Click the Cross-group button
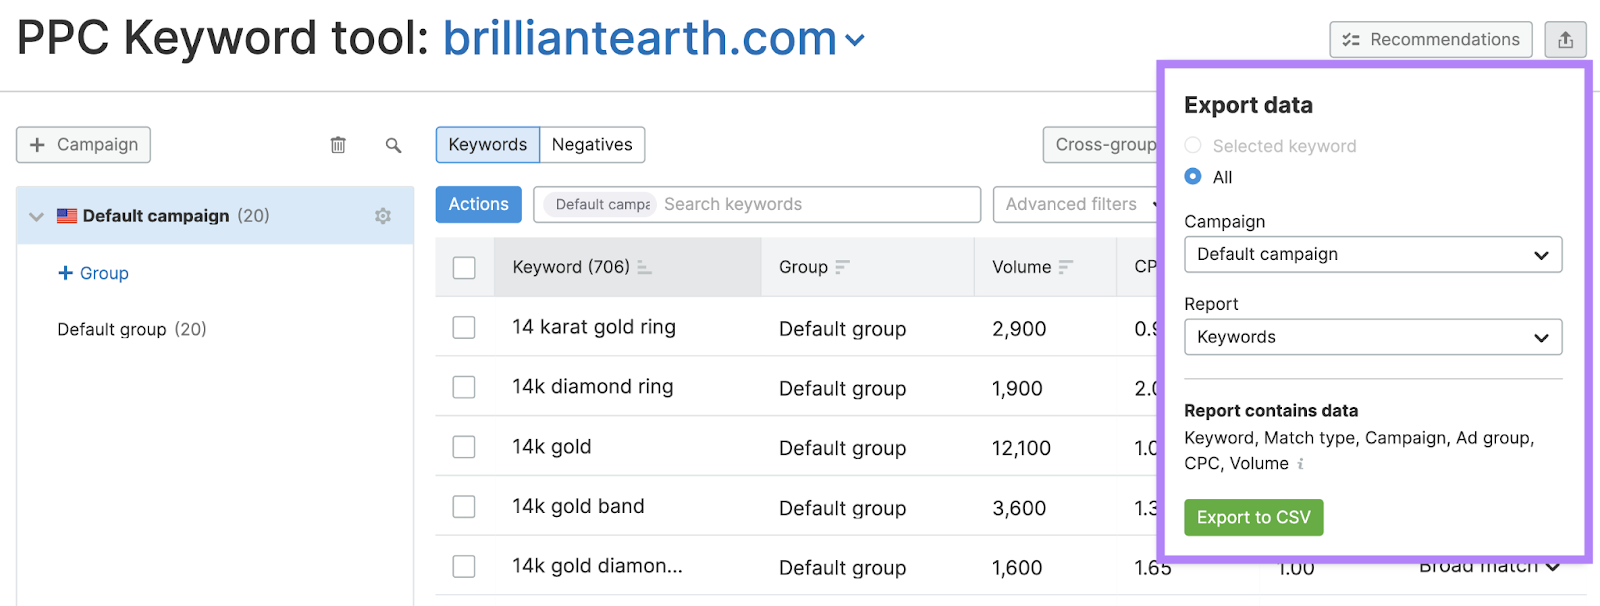Image resolution: width=1600 pixels, height=606 pixels. (x=1100, y=145)
